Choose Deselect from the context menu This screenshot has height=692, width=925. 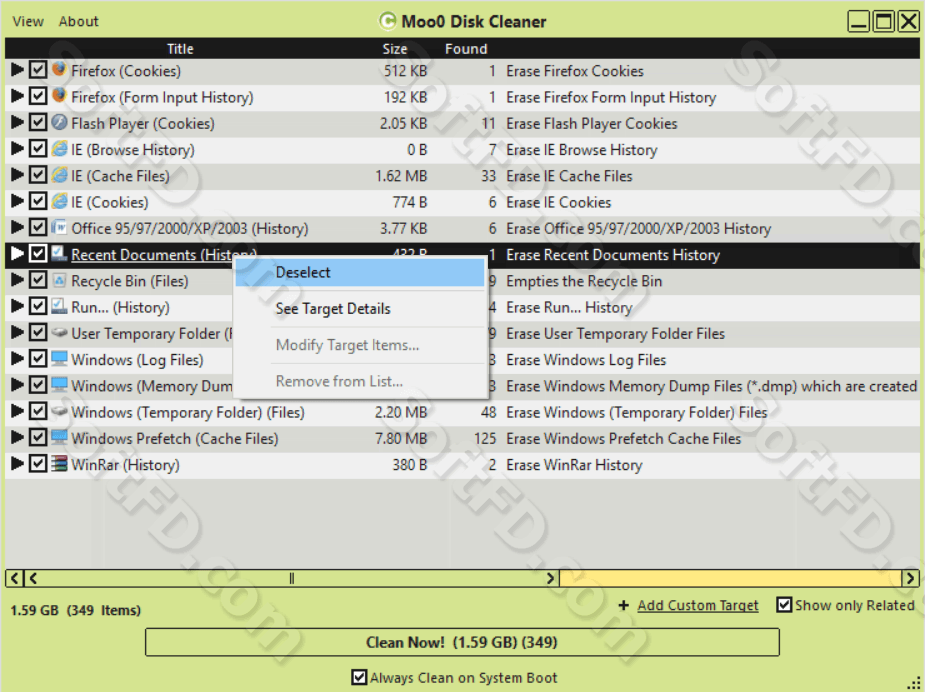click(360, 273)
